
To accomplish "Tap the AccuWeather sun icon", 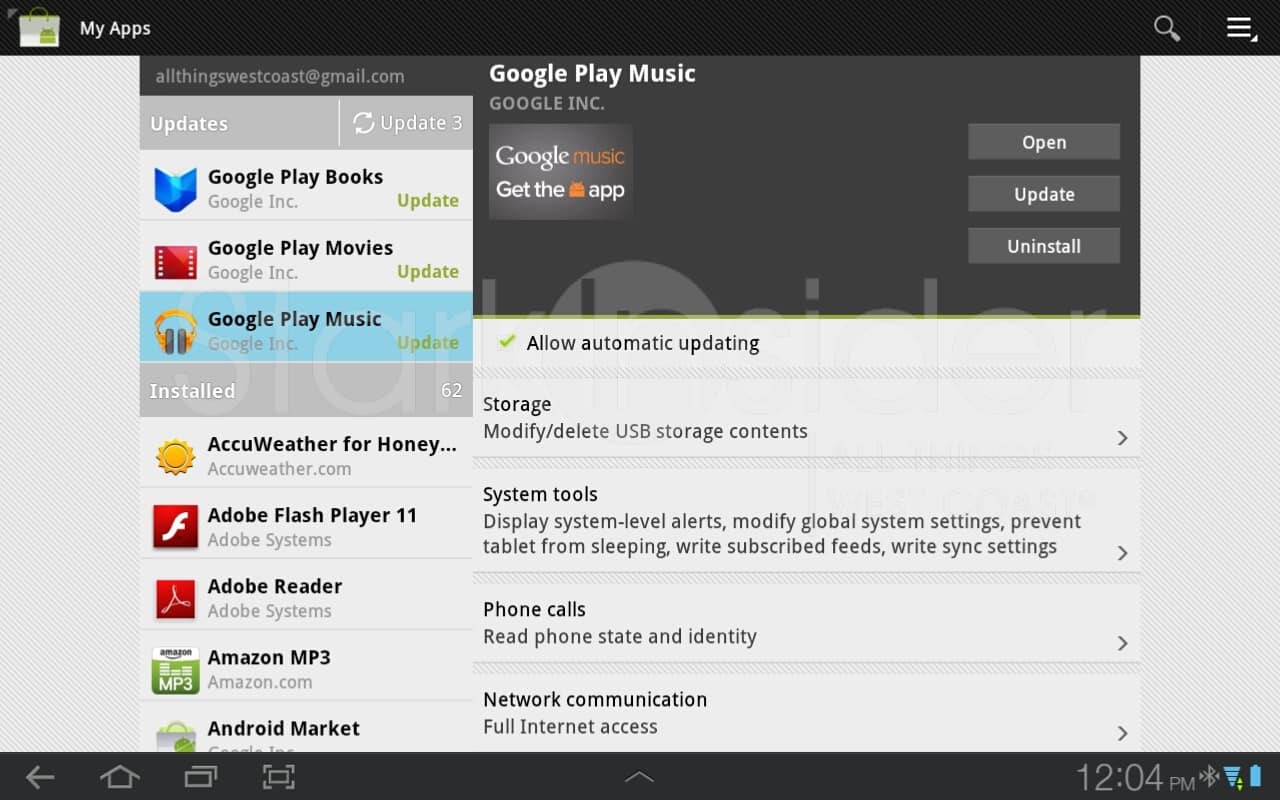I will click(x=175, y=456).
